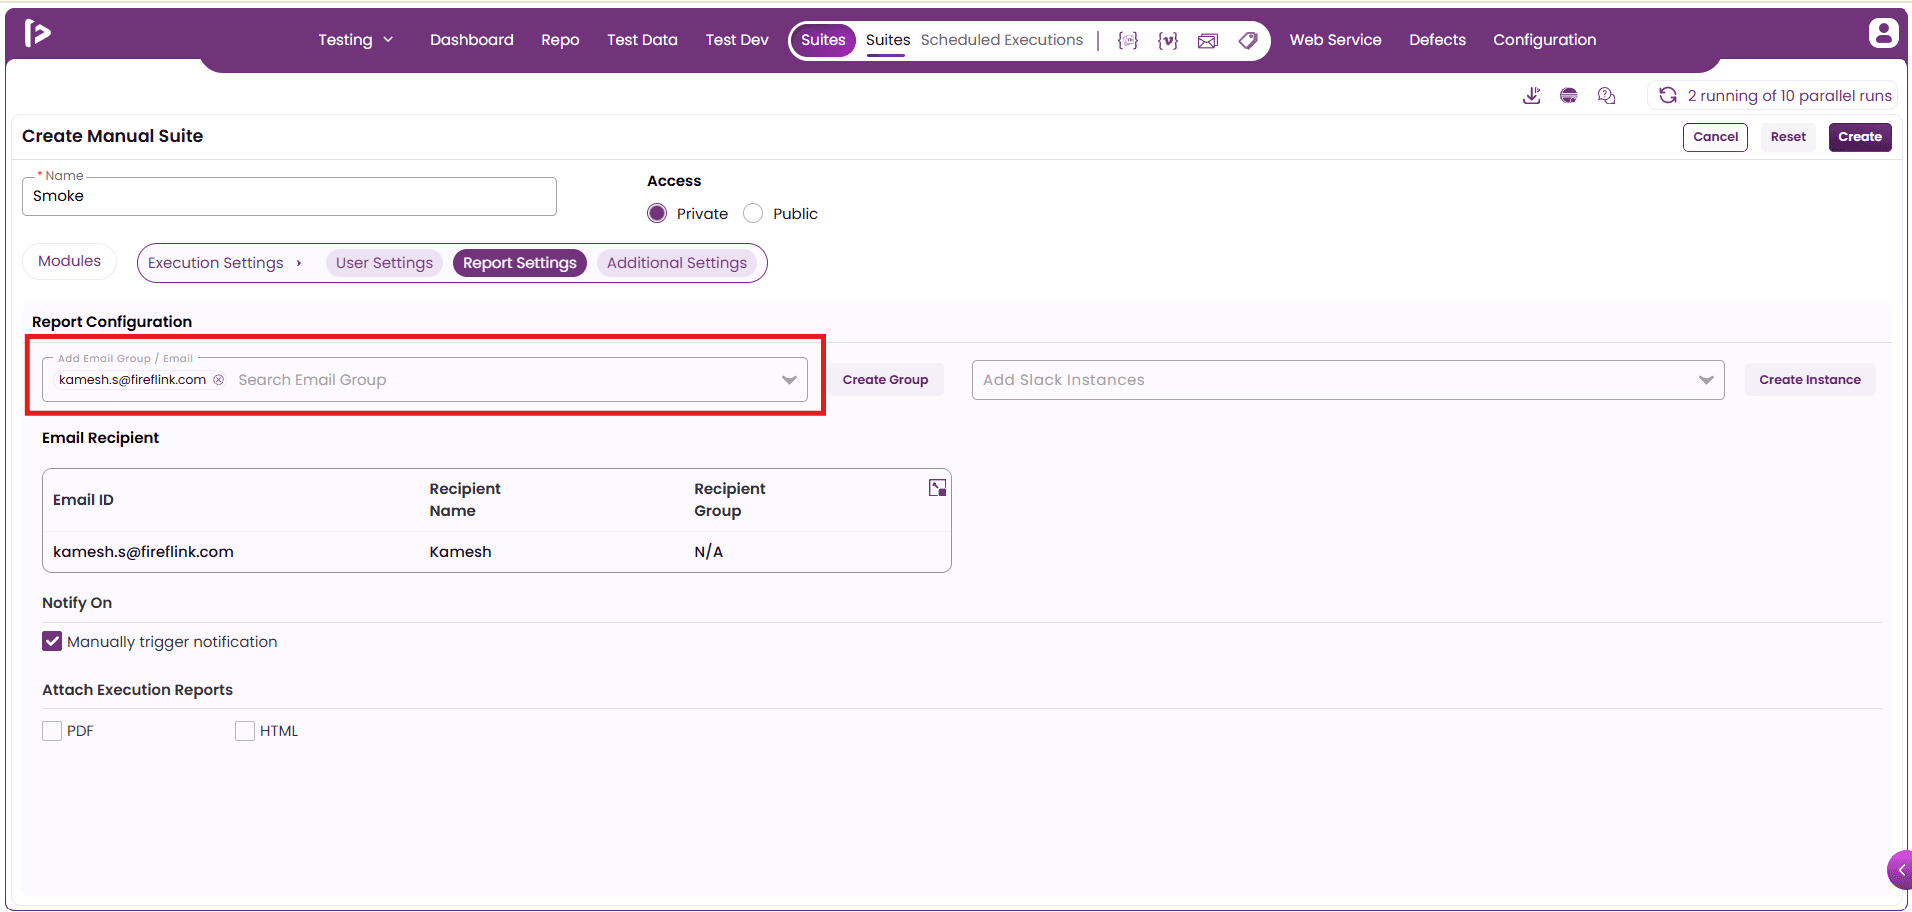This screenshot has width=1912, height=912.
Task: Select Public access
Action: click(753, 213)
